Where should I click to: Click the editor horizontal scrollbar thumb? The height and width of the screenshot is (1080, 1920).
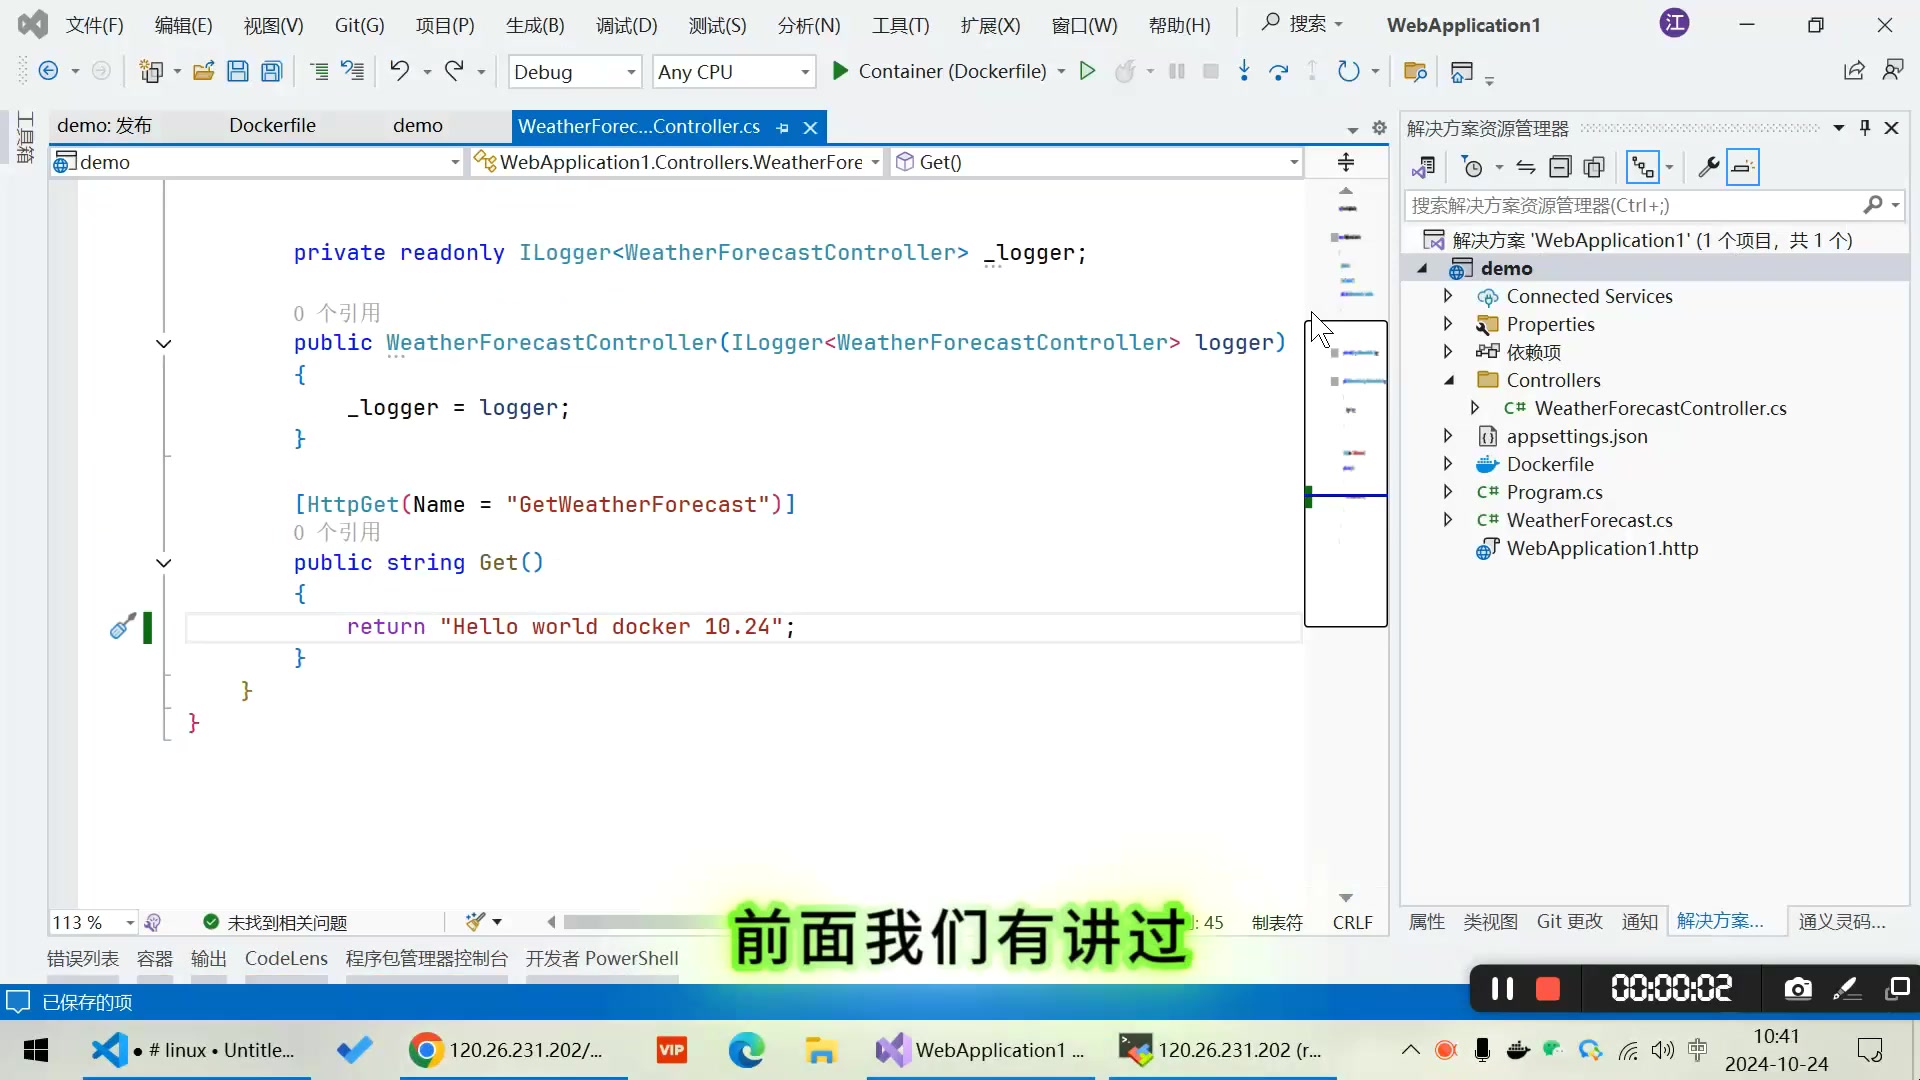(x=640, y=922)
